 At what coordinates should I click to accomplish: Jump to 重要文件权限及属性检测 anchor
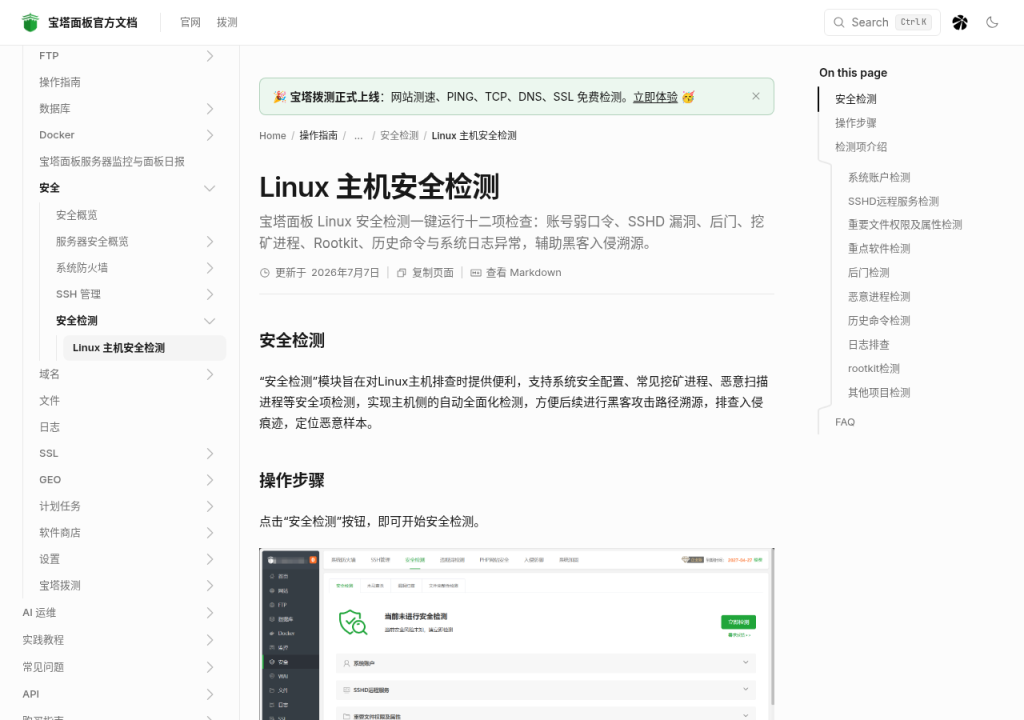905,225
